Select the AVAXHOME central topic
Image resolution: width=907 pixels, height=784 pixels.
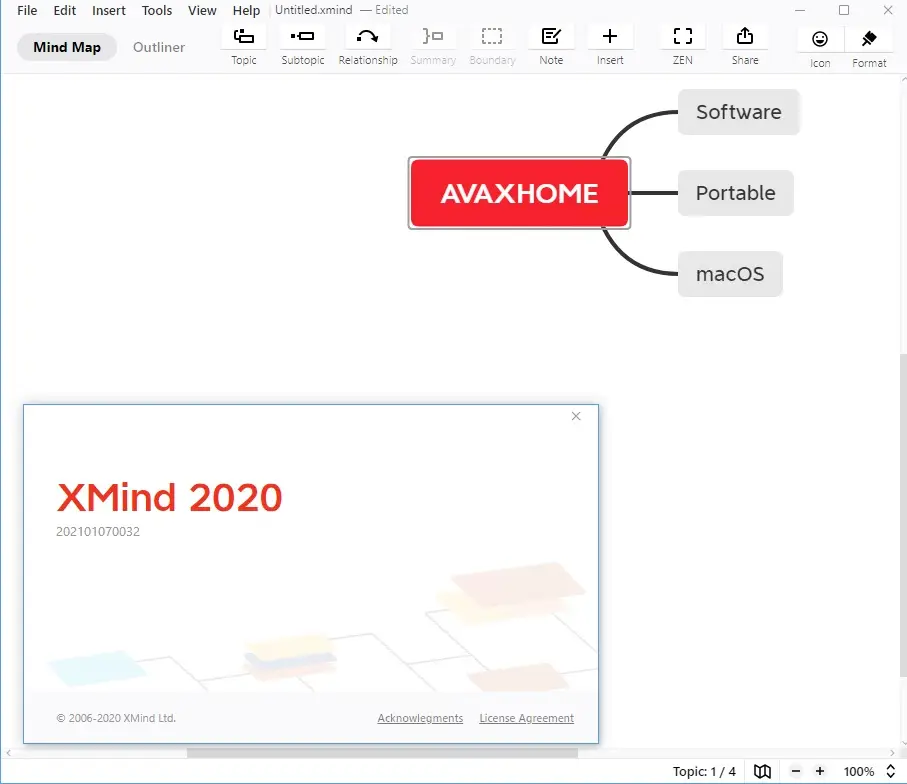point(519,193)
